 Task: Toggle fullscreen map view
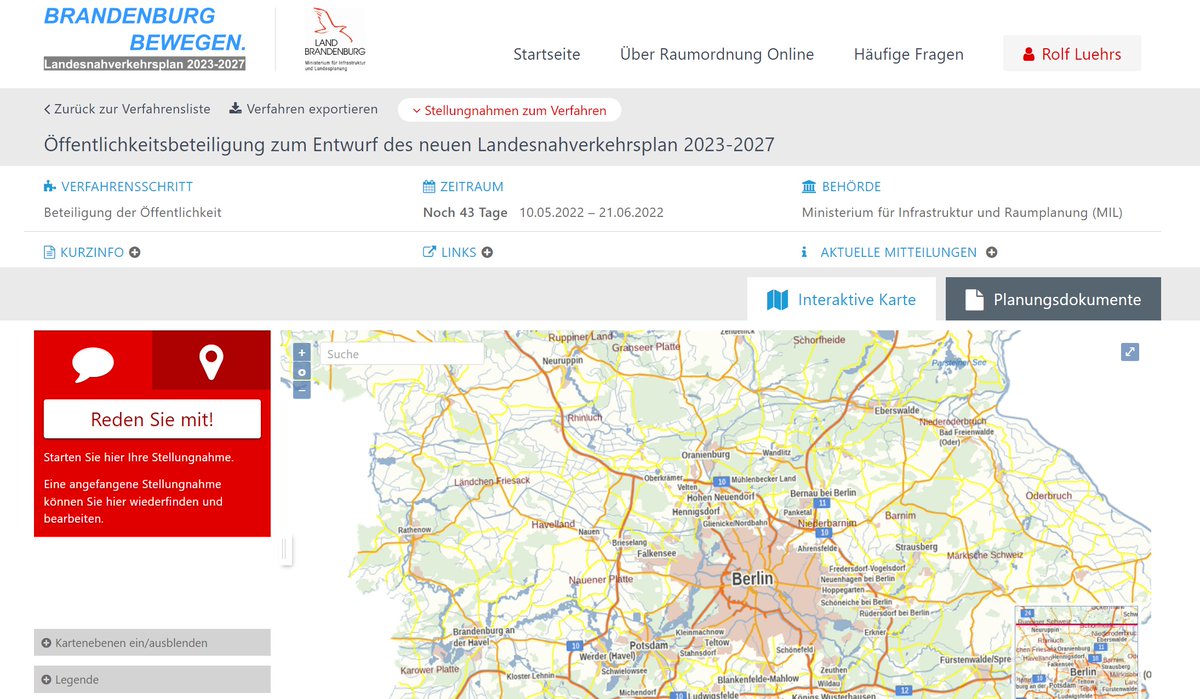(x=1130, y=352)
